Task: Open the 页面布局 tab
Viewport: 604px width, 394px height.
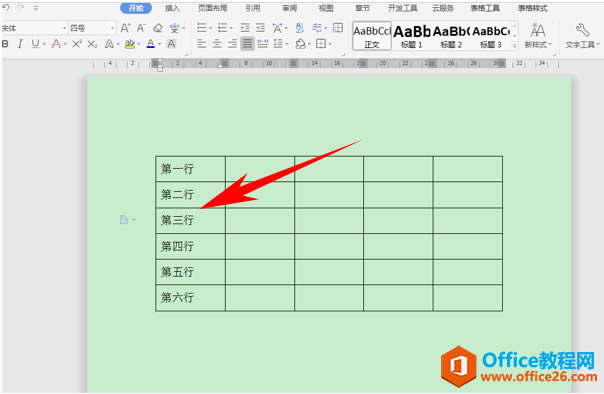Action: pos(212,8)
